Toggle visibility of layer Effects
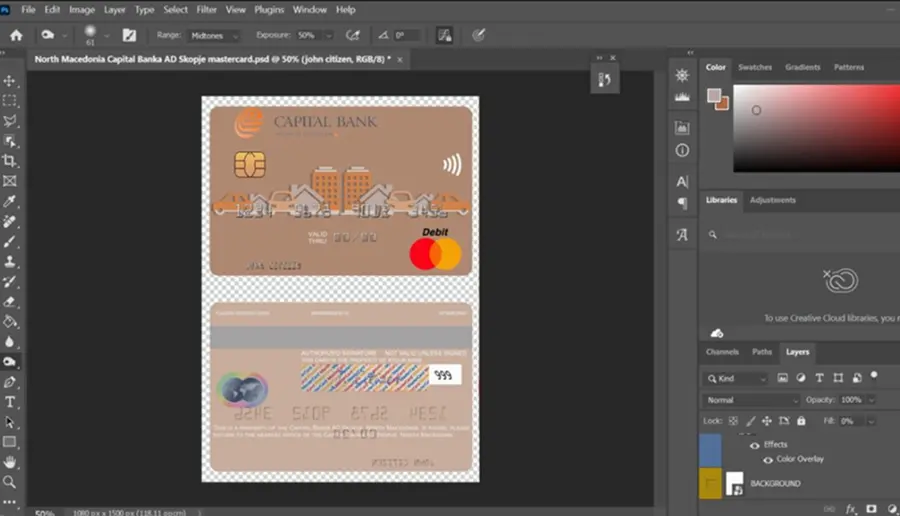900x516 pixels. click(755, 445)
